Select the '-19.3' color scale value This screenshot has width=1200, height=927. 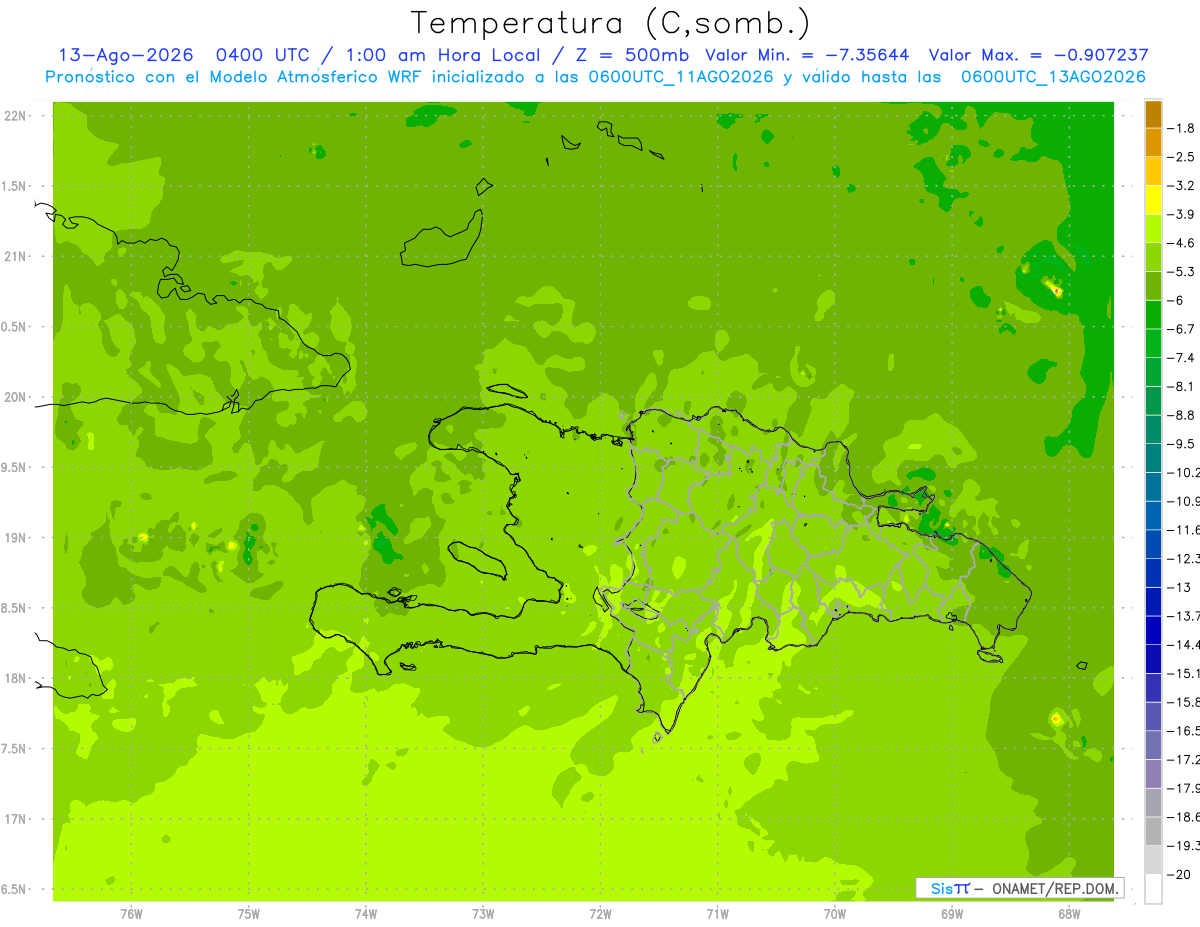1184,846
